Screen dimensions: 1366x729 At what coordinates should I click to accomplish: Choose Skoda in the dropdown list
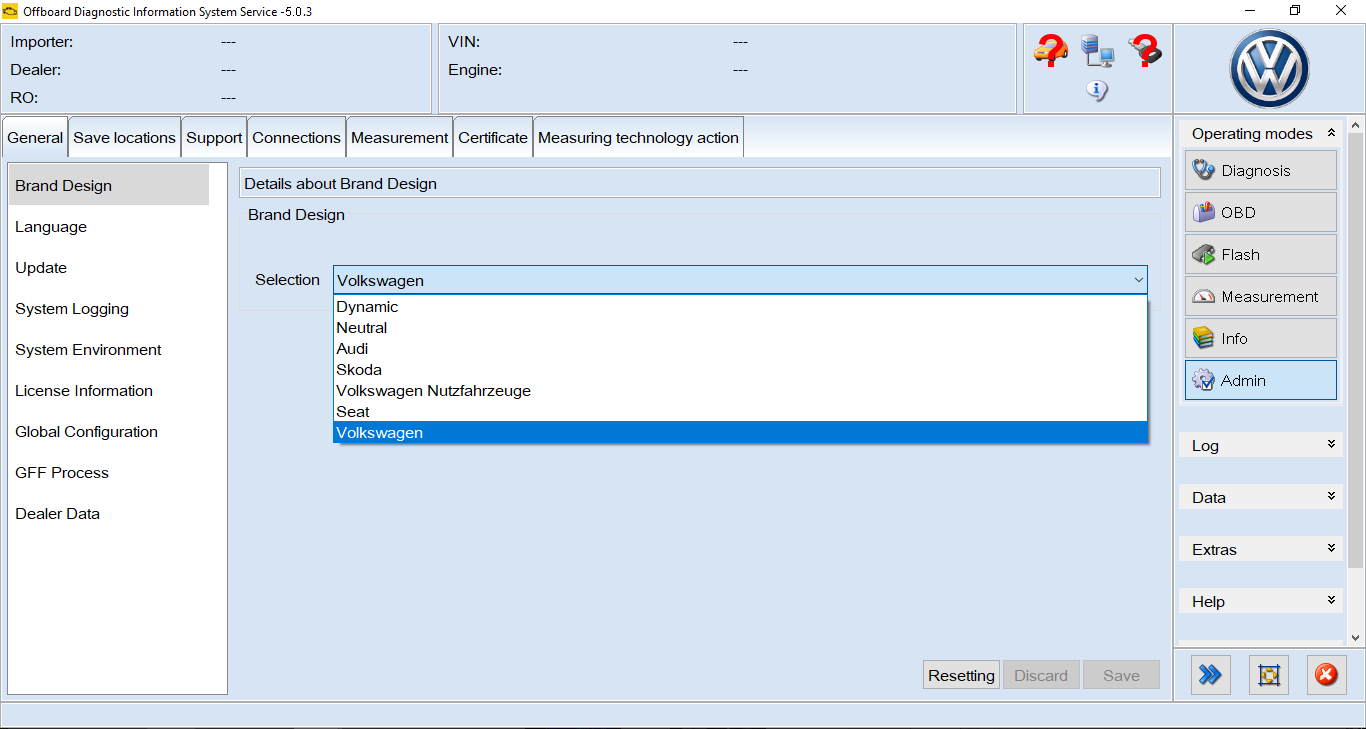740,370
